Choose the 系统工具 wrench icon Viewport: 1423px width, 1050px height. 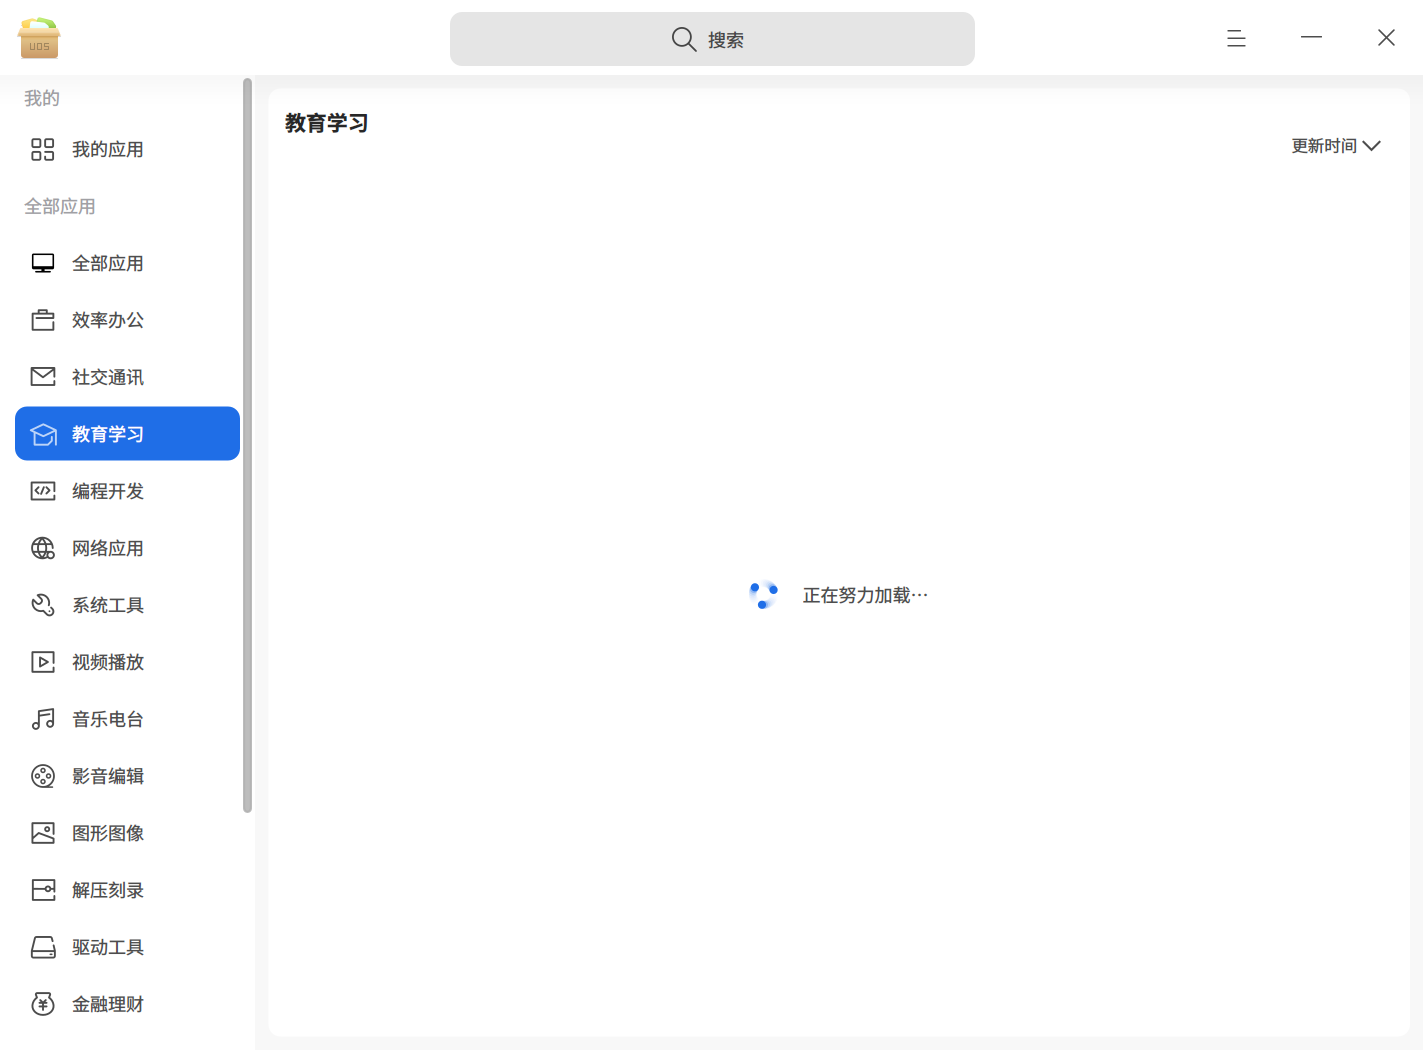pyautogui.click(x=43, y=605)
